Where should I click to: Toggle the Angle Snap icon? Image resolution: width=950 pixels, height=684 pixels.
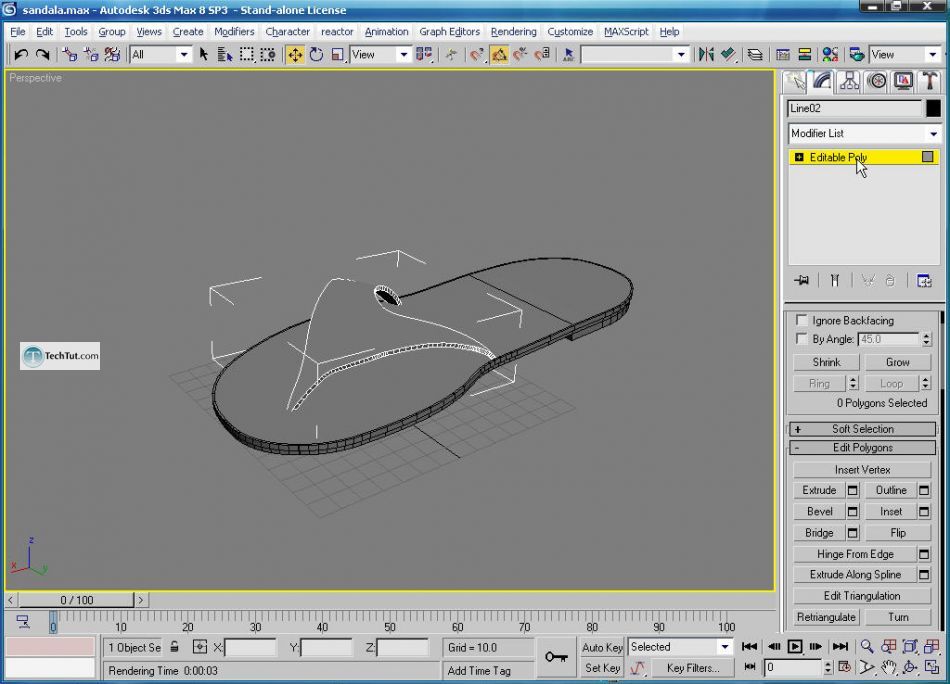pyautogui.click(x=499, y=55)
